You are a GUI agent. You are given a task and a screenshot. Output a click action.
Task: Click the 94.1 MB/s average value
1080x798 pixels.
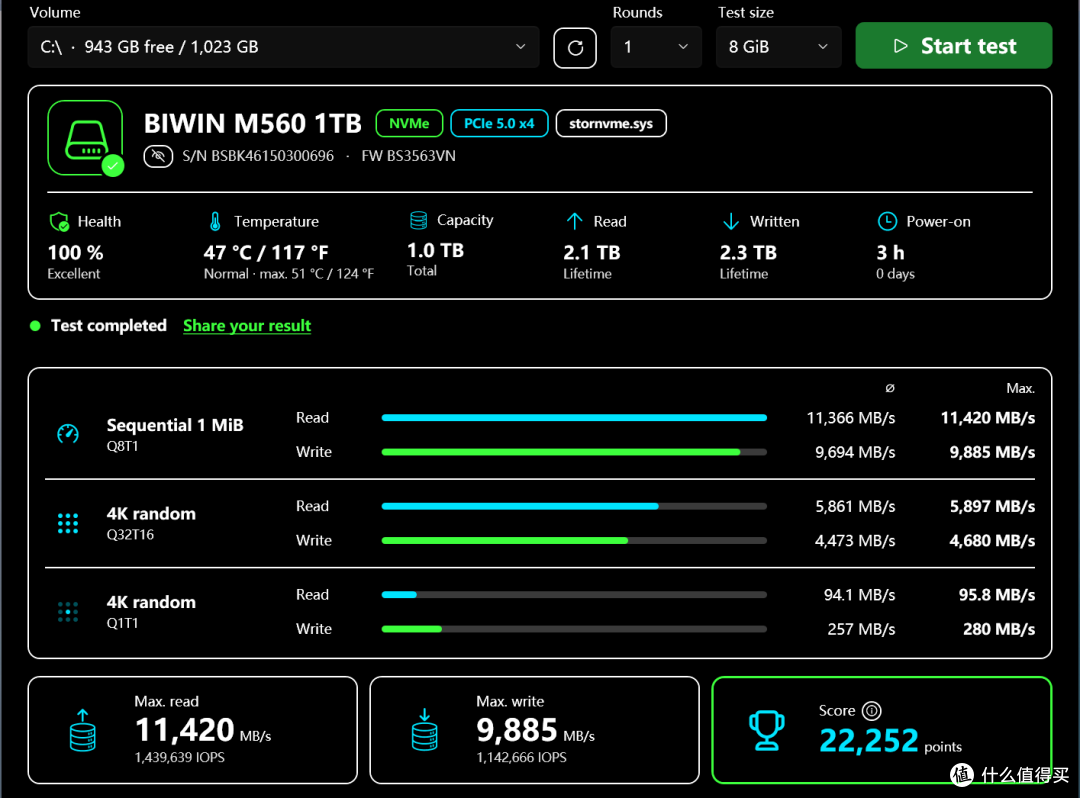(859, 595)
